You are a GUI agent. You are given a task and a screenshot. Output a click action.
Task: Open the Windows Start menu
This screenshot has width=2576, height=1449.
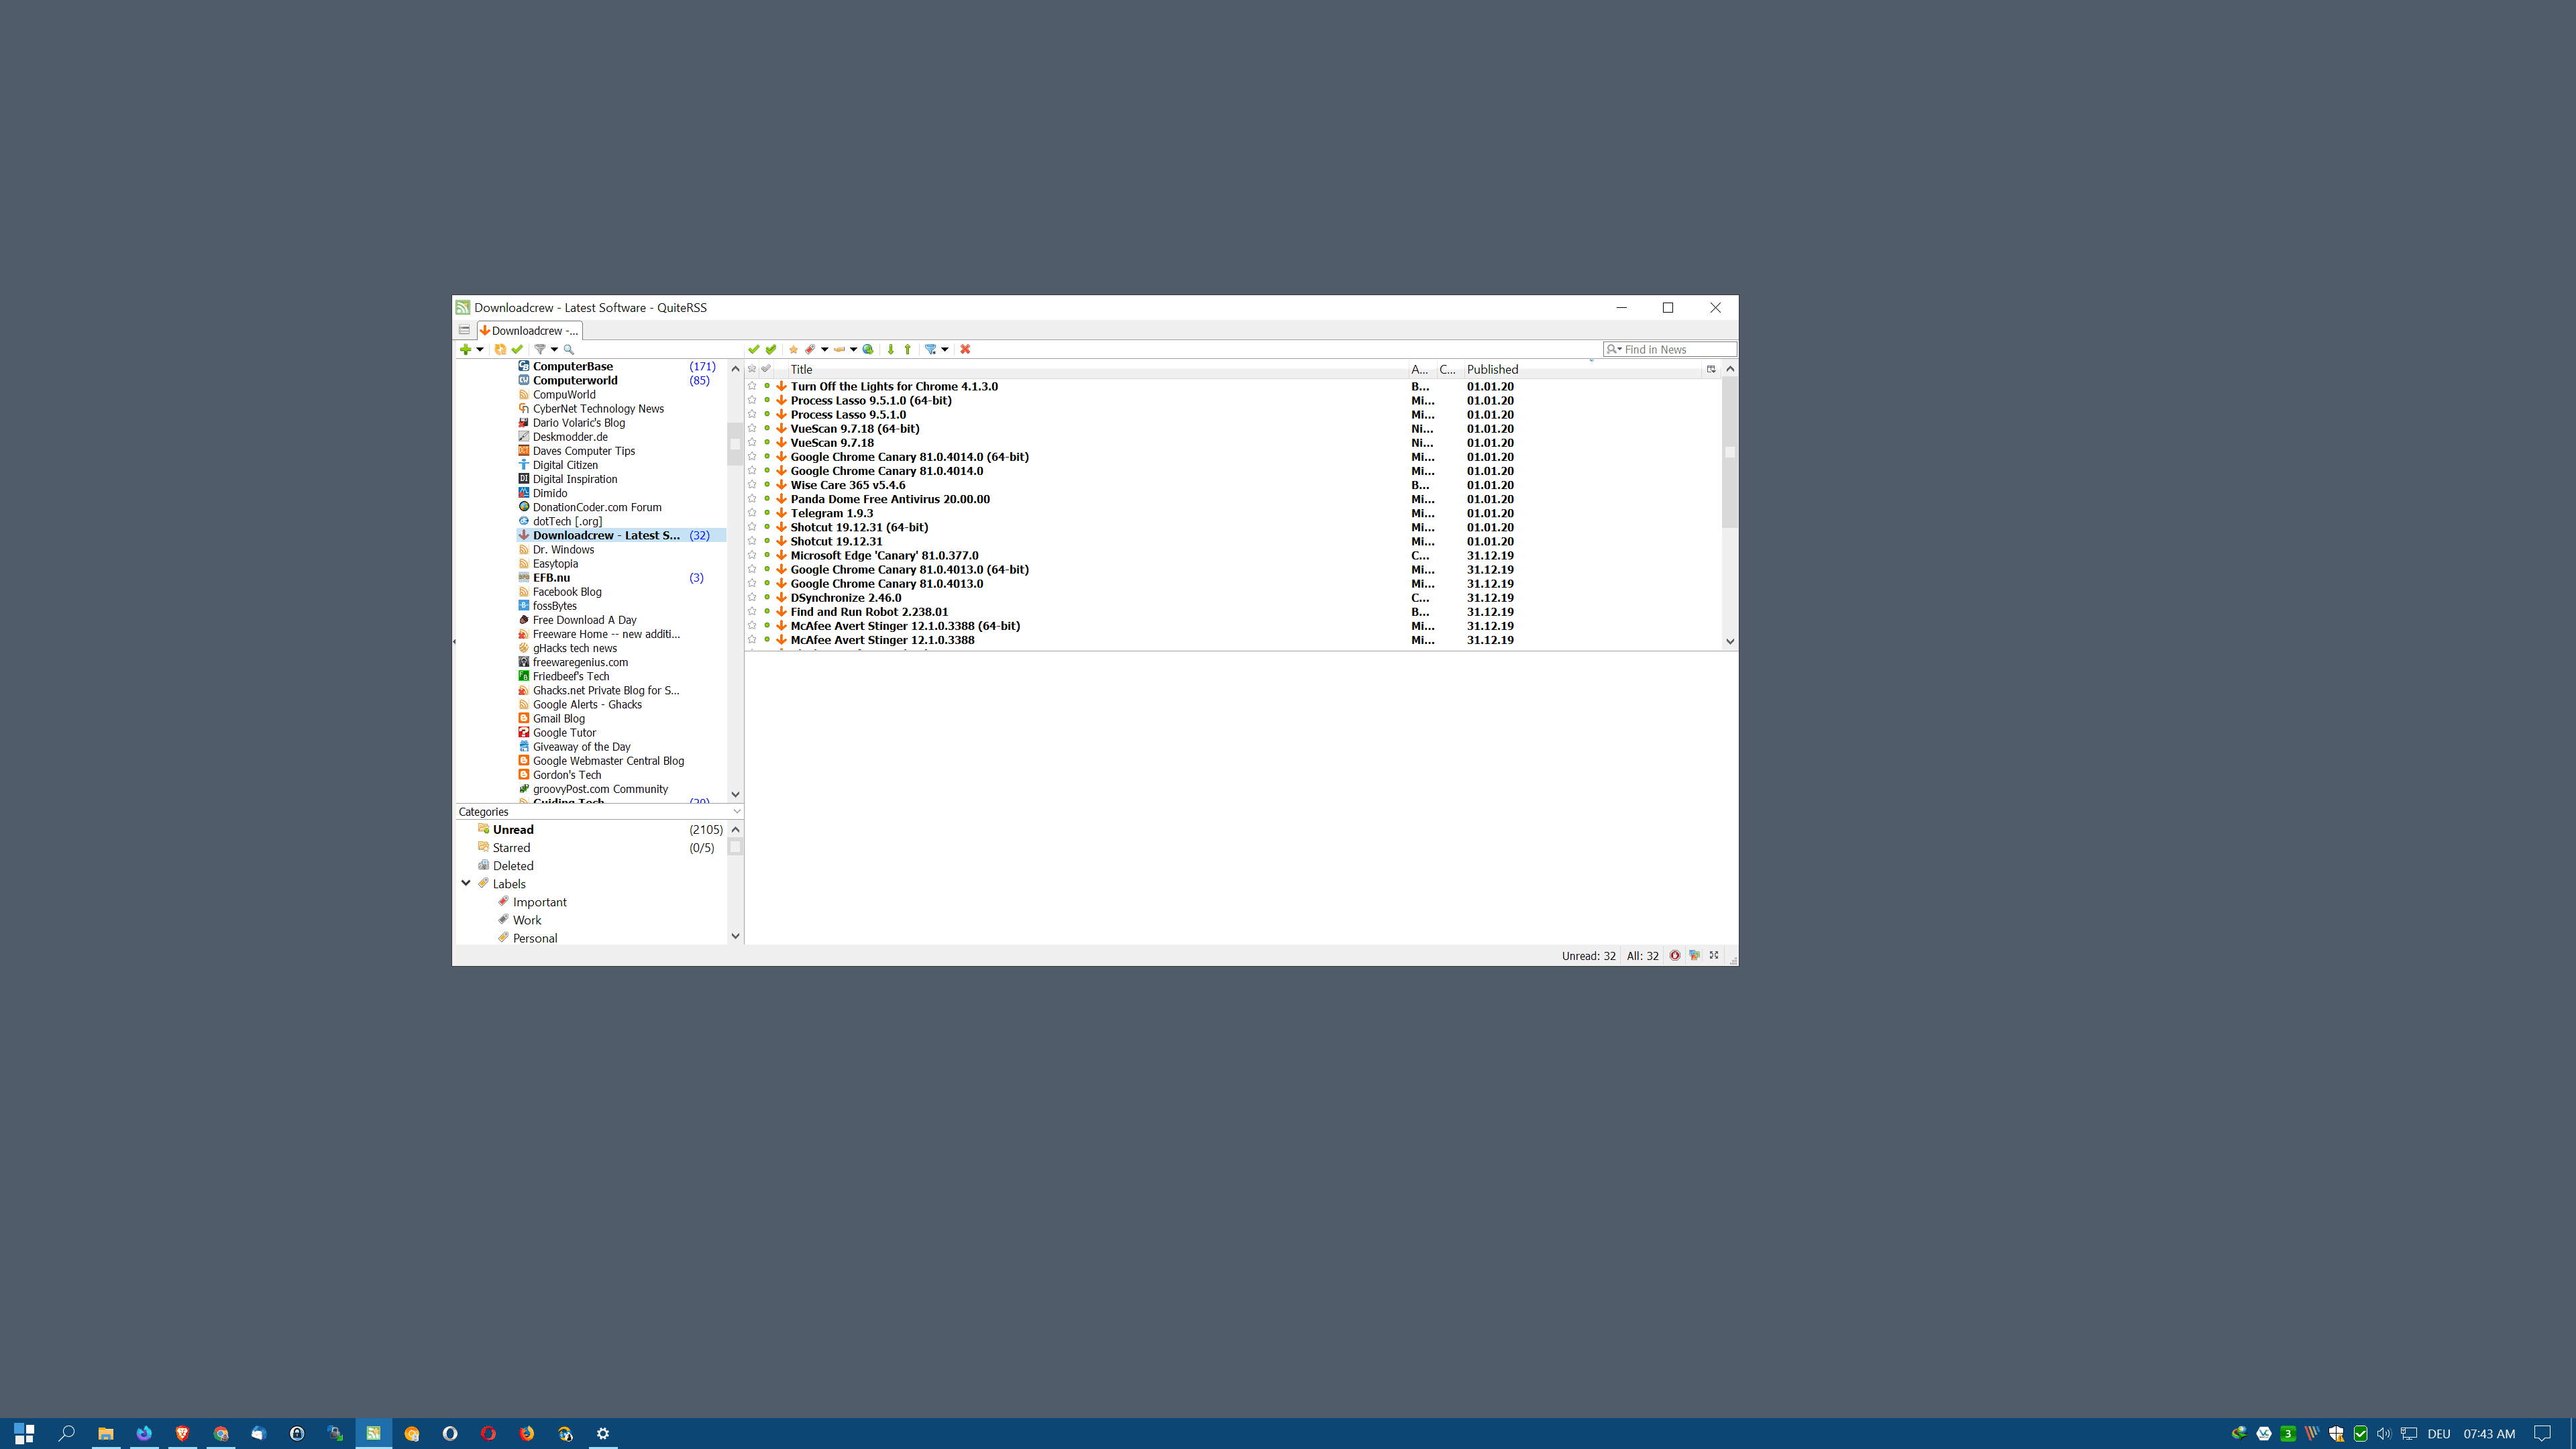(24, 1433)
